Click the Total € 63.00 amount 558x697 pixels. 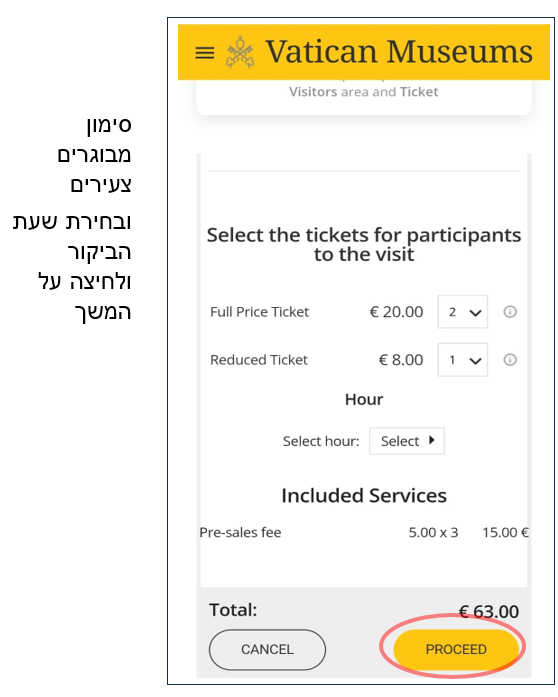click(489, 612)
